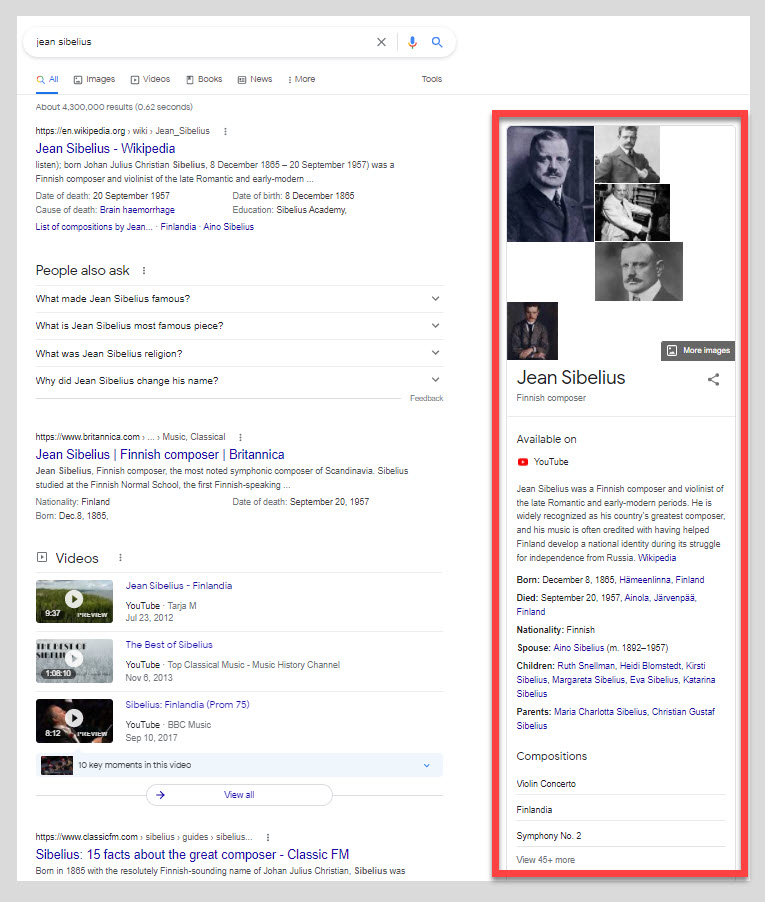Play the Jean Sibelius - Finlandia video thumbnail
Image resolution: width=765 pixels, height=902 pixels.
(x=73, y=600)
